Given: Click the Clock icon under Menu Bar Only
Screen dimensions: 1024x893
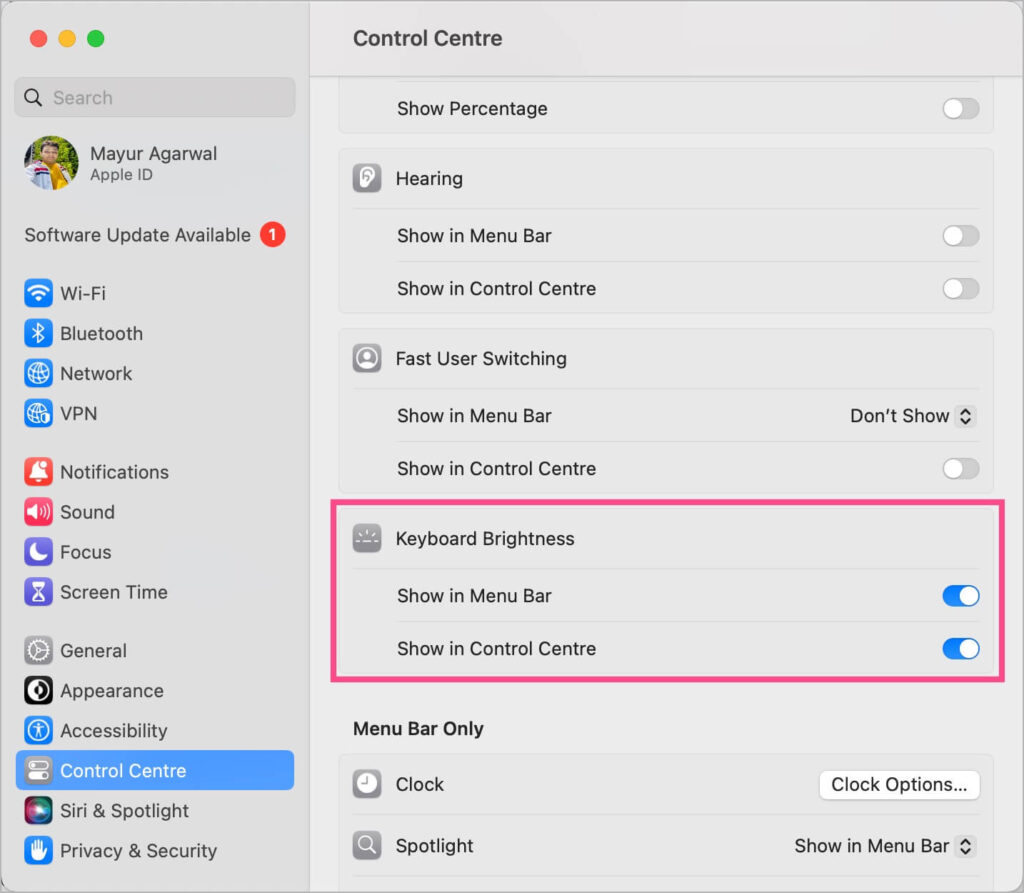Looking at the screenshot, I should (x=367, y=785).
